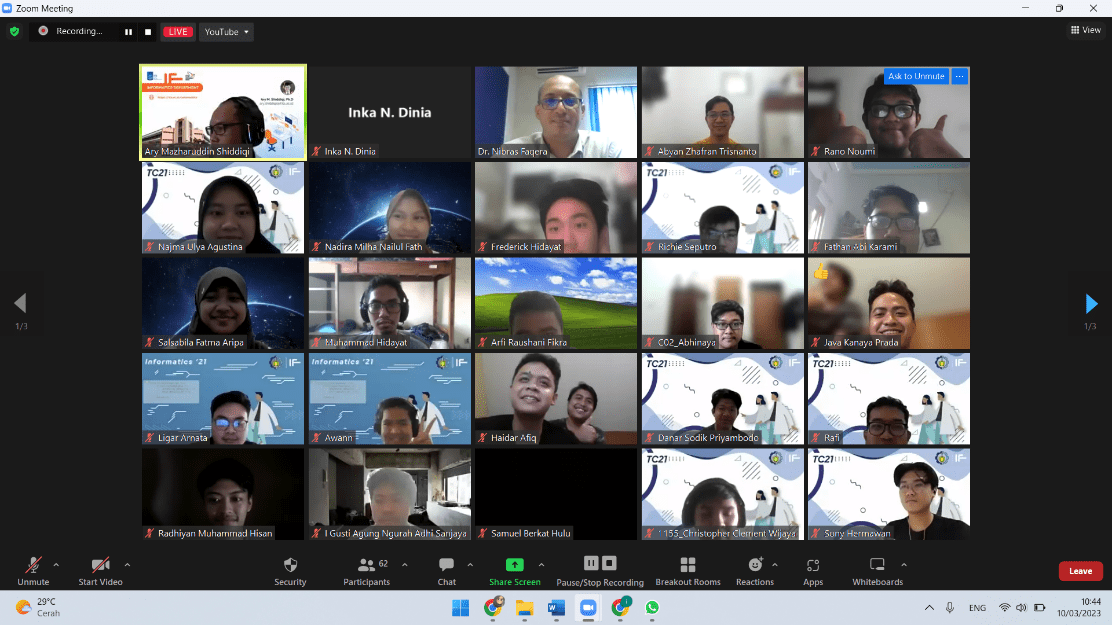
Task: Open Breakout Rooms
Action: tap(687, 566)
